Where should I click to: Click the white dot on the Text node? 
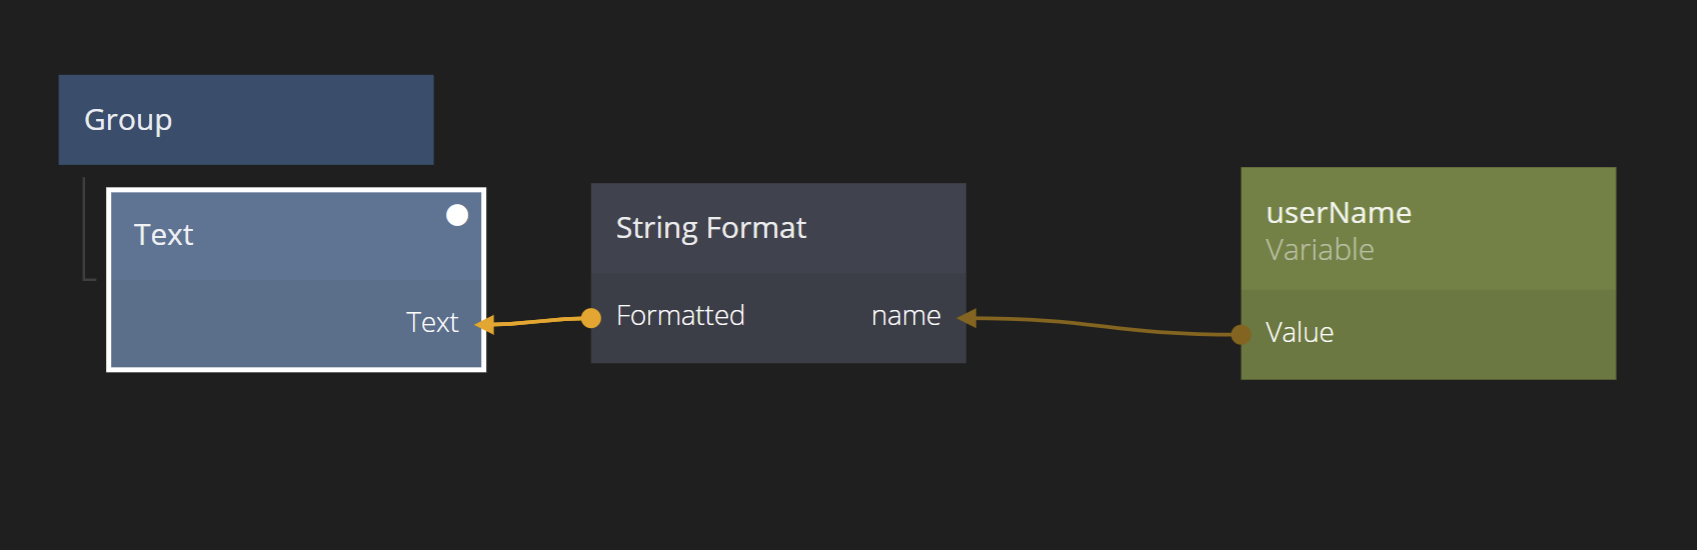[x=457, y=215]
